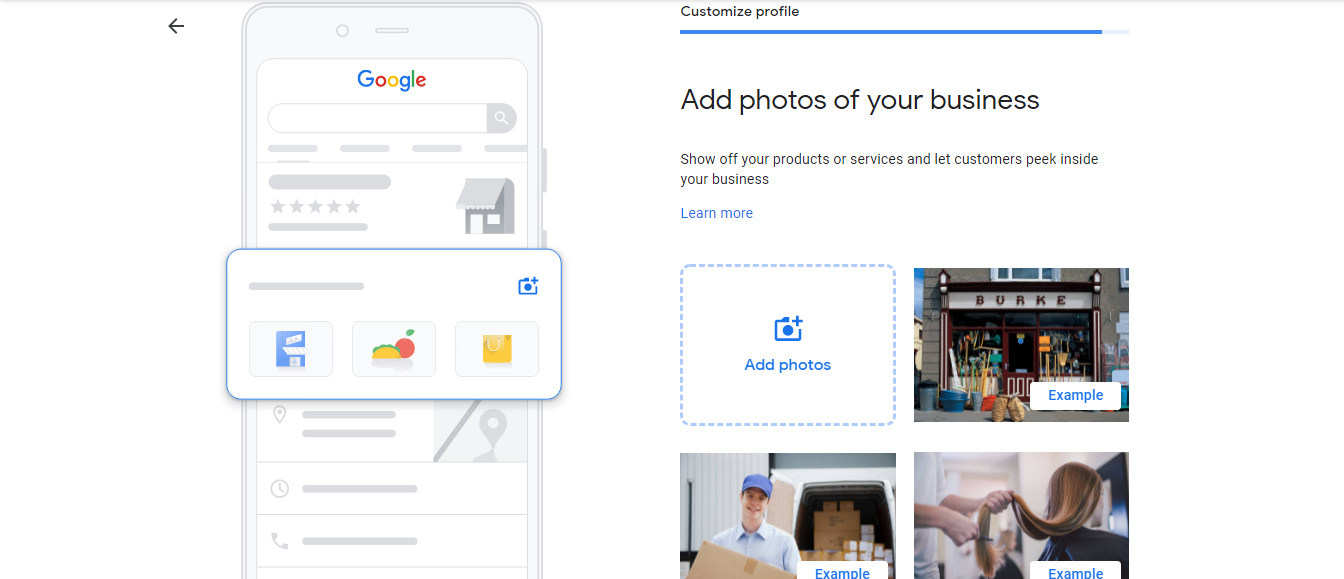Click the Google logo on the phone screen

(x=391, y=80)
